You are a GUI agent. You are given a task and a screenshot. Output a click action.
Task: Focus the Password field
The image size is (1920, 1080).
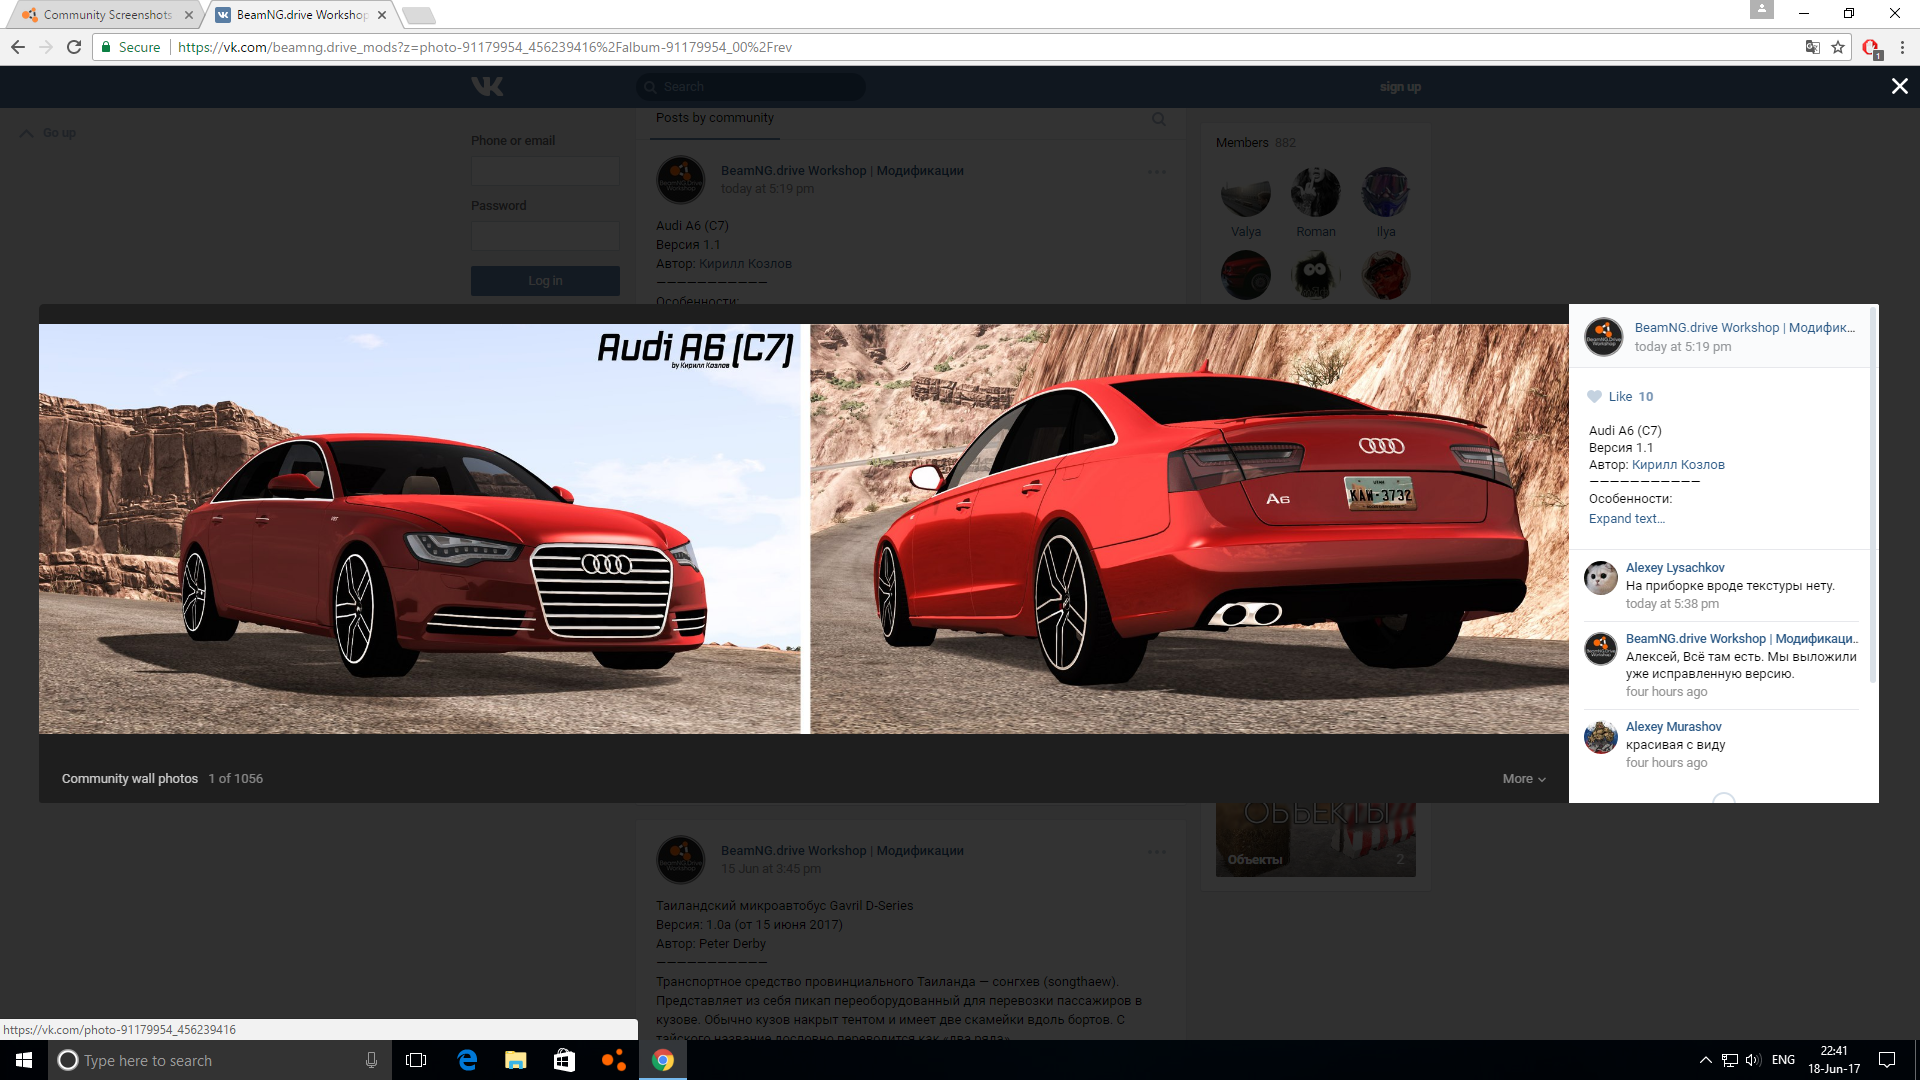(x=545, y=236)
